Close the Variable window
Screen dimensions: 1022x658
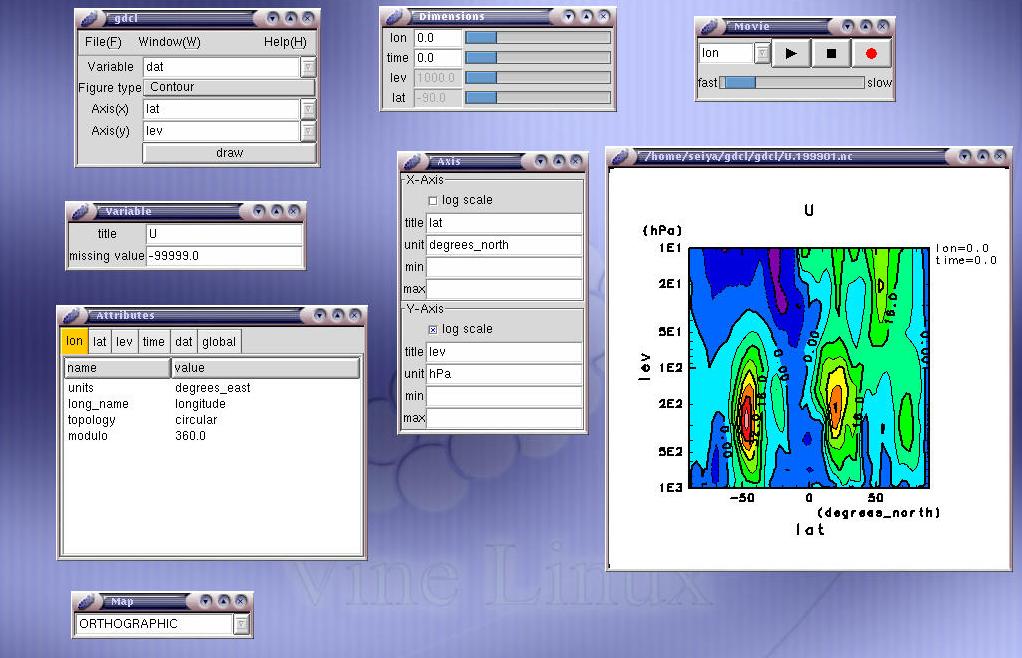click(x=293, y=211)
